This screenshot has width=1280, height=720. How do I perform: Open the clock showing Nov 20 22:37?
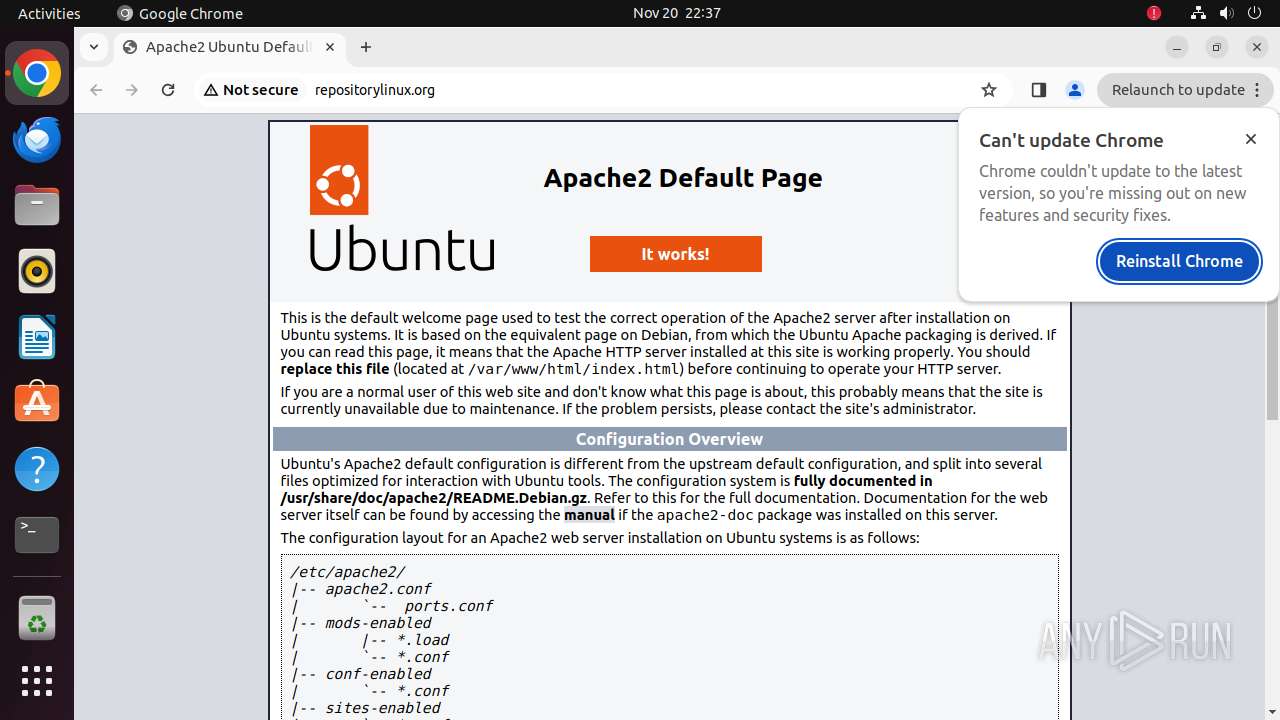click(677, 13)
